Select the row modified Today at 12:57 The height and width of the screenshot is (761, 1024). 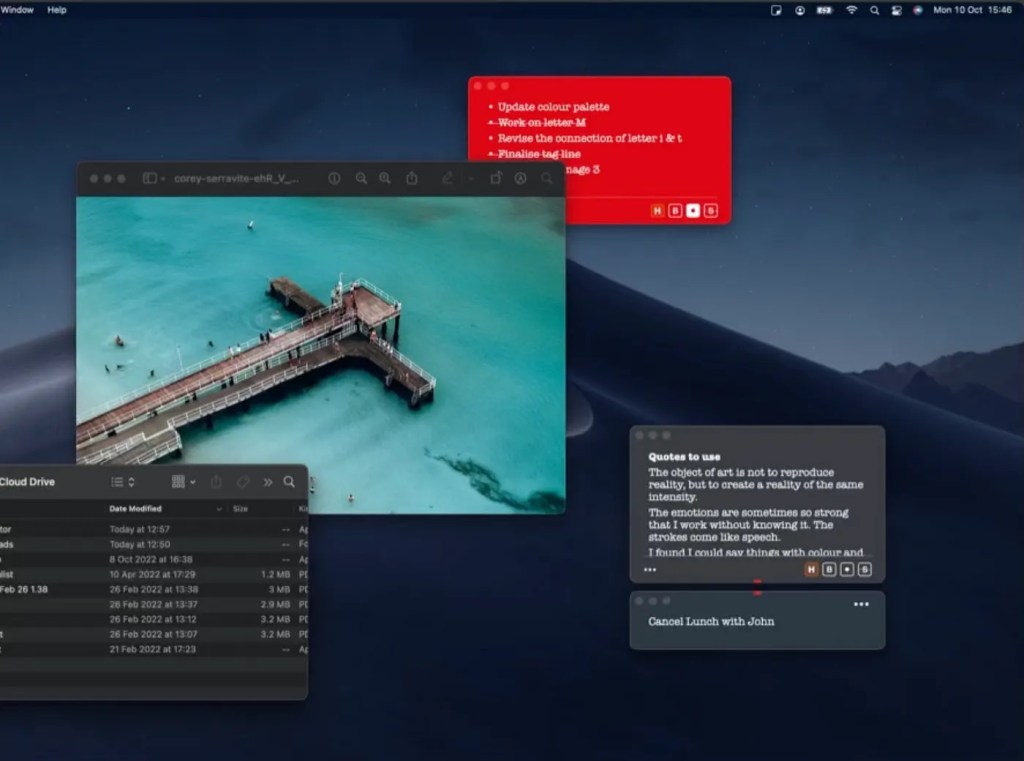click(153, 529)
